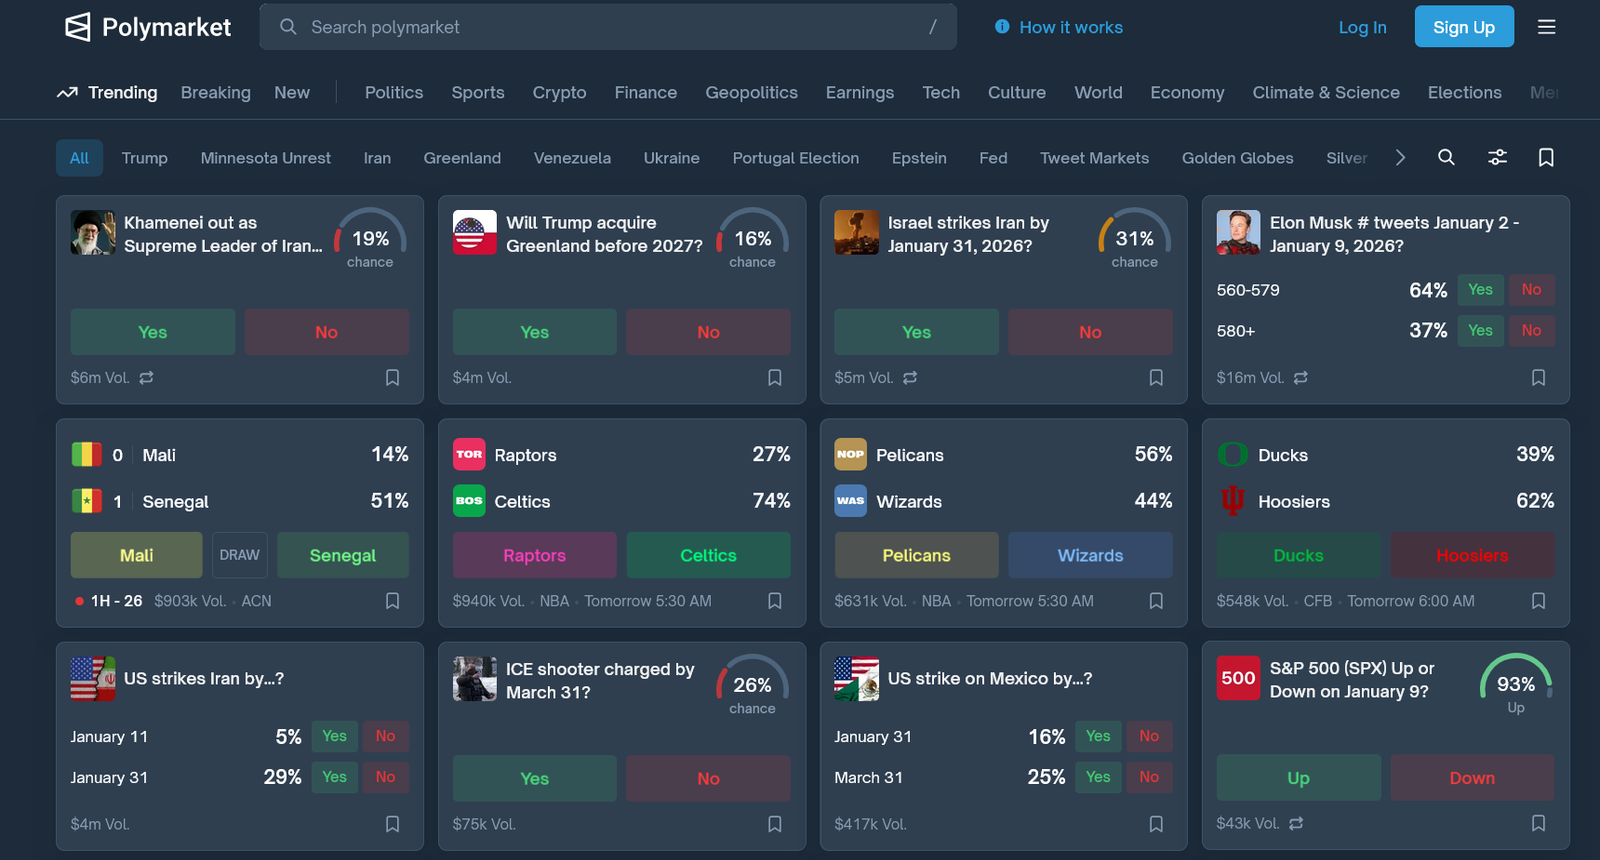Bookmark the US strikes Iran market
Viewport: 1600px width, 860px height.
coord(392,824)
